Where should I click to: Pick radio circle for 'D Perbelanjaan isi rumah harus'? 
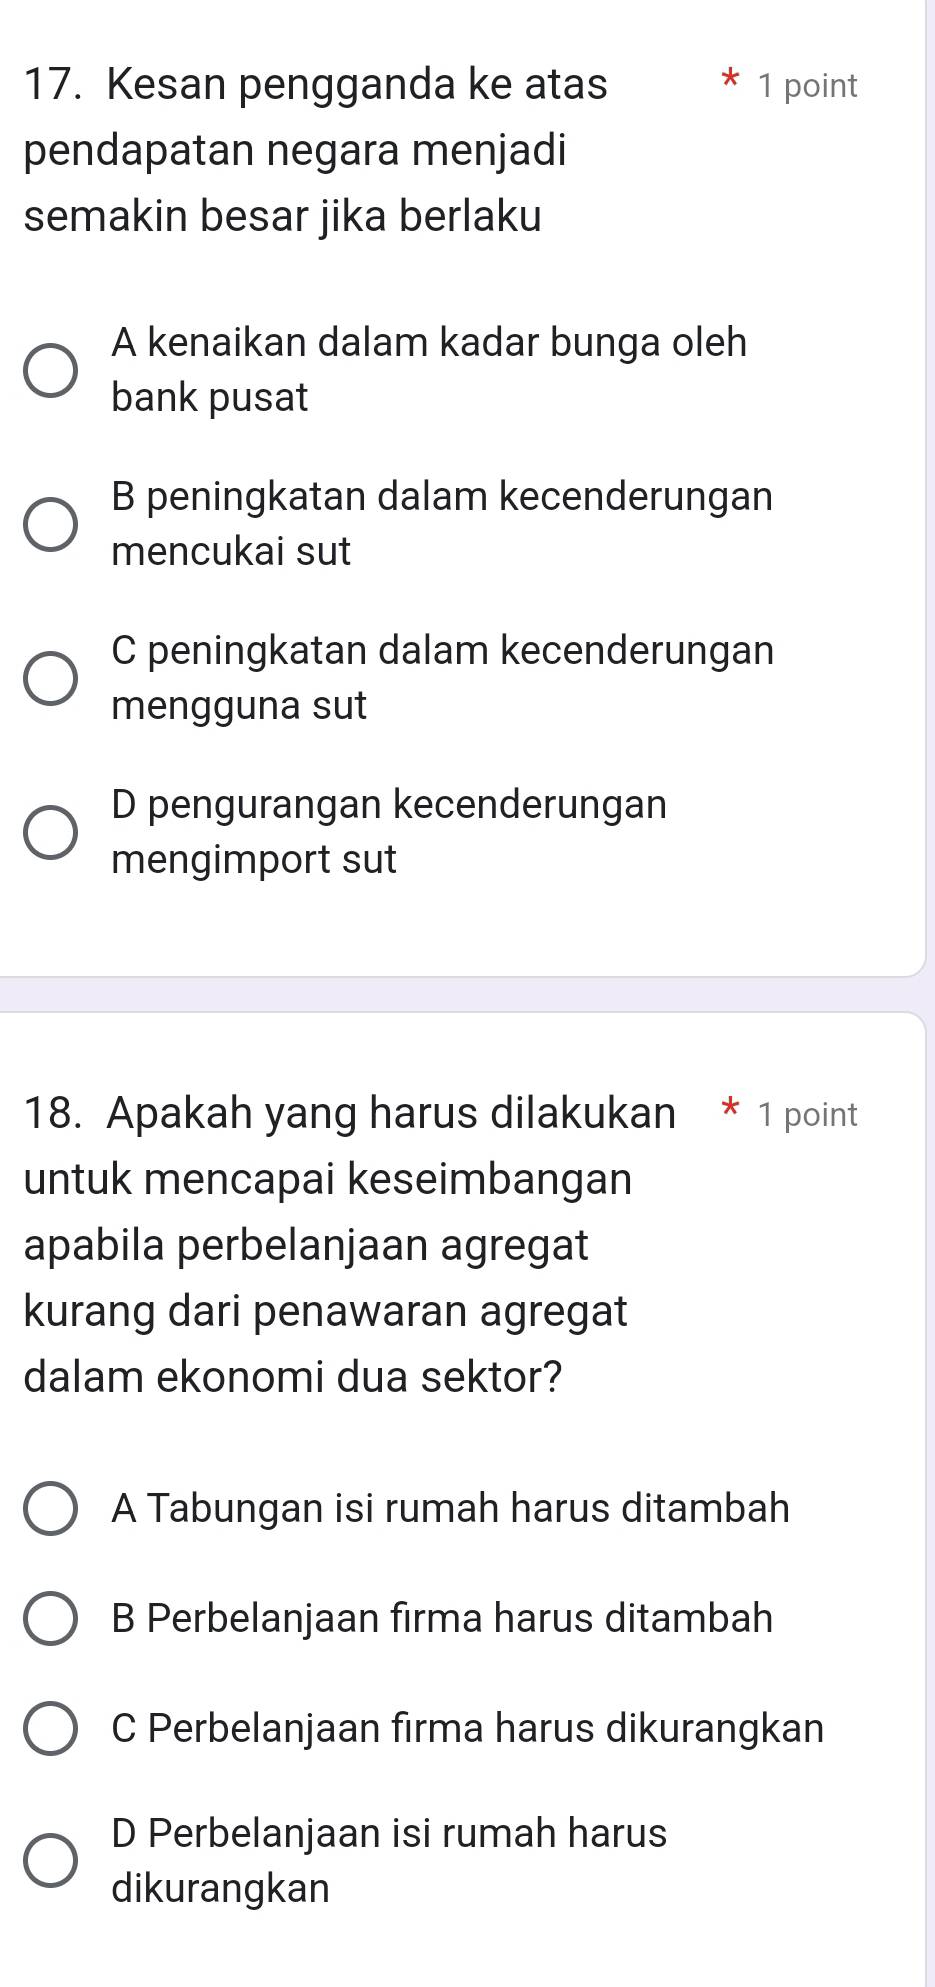[x=50, y=1861]
